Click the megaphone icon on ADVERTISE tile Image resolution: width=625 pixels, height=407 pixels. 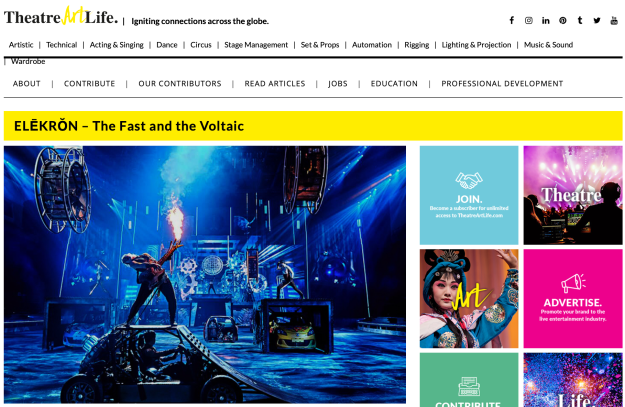click(x=573, y=283)
